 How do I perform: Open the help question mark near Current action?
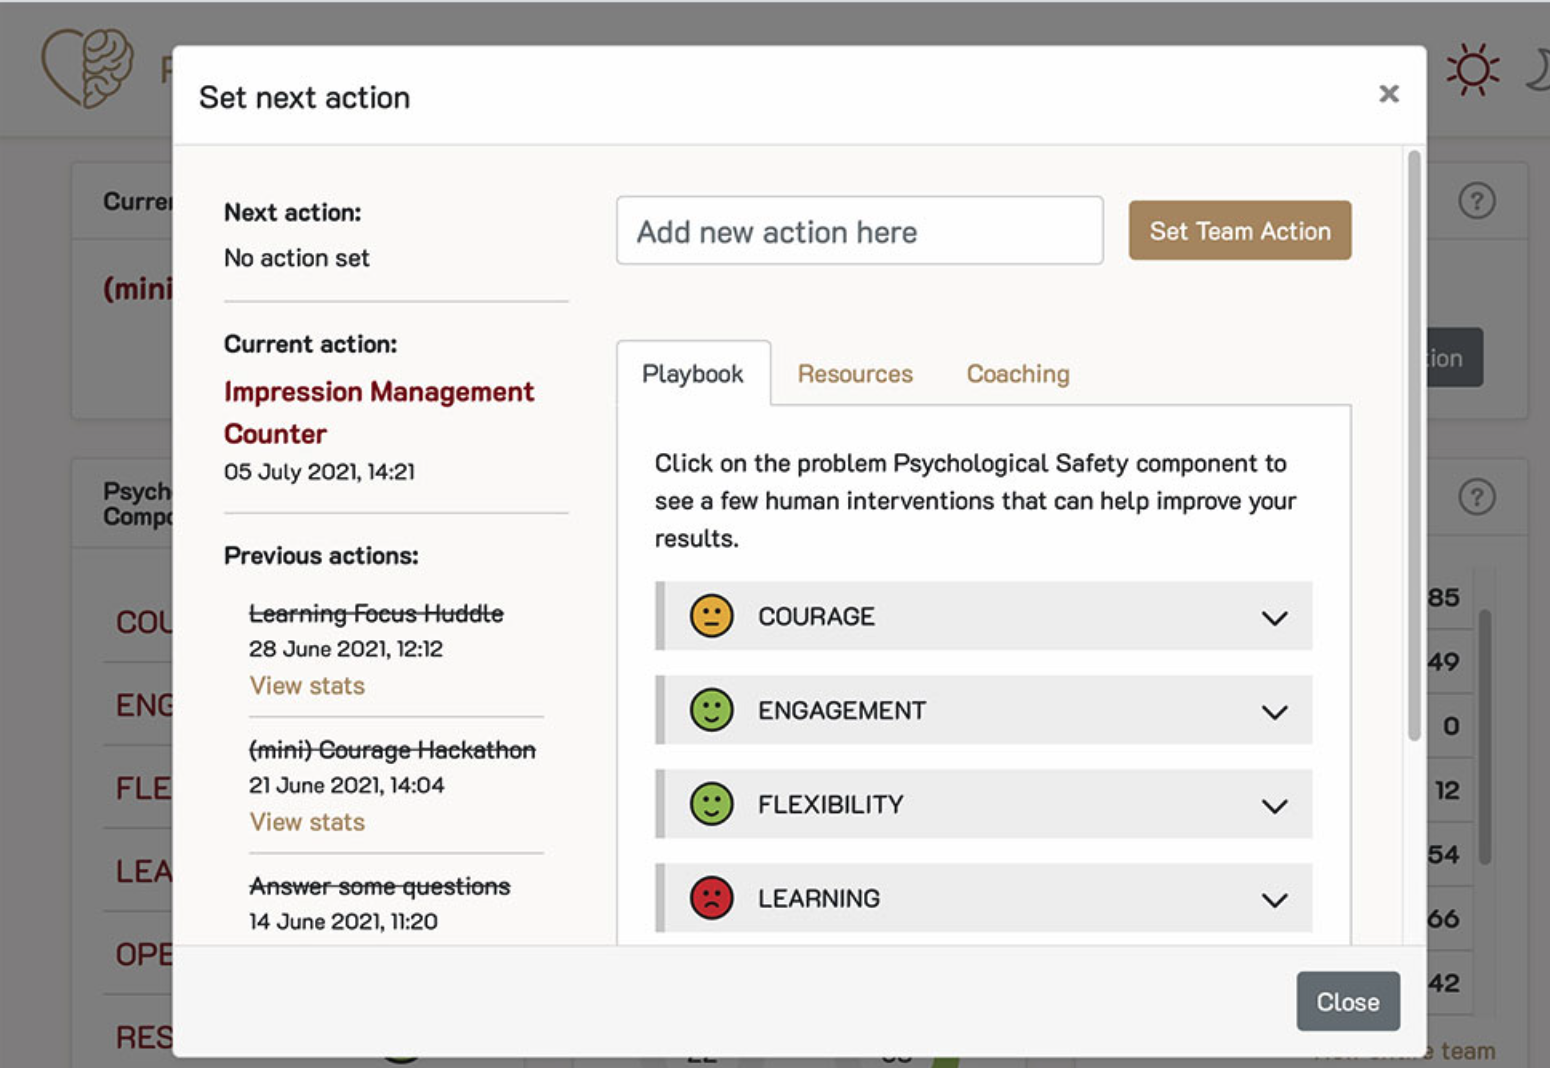(x=1478, y=200)
